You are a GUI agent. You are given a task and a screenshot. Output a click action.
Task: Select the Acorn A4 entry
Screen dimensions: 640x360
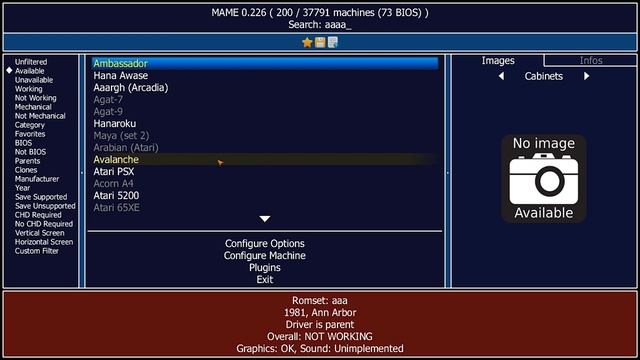(x=265, y=184)
